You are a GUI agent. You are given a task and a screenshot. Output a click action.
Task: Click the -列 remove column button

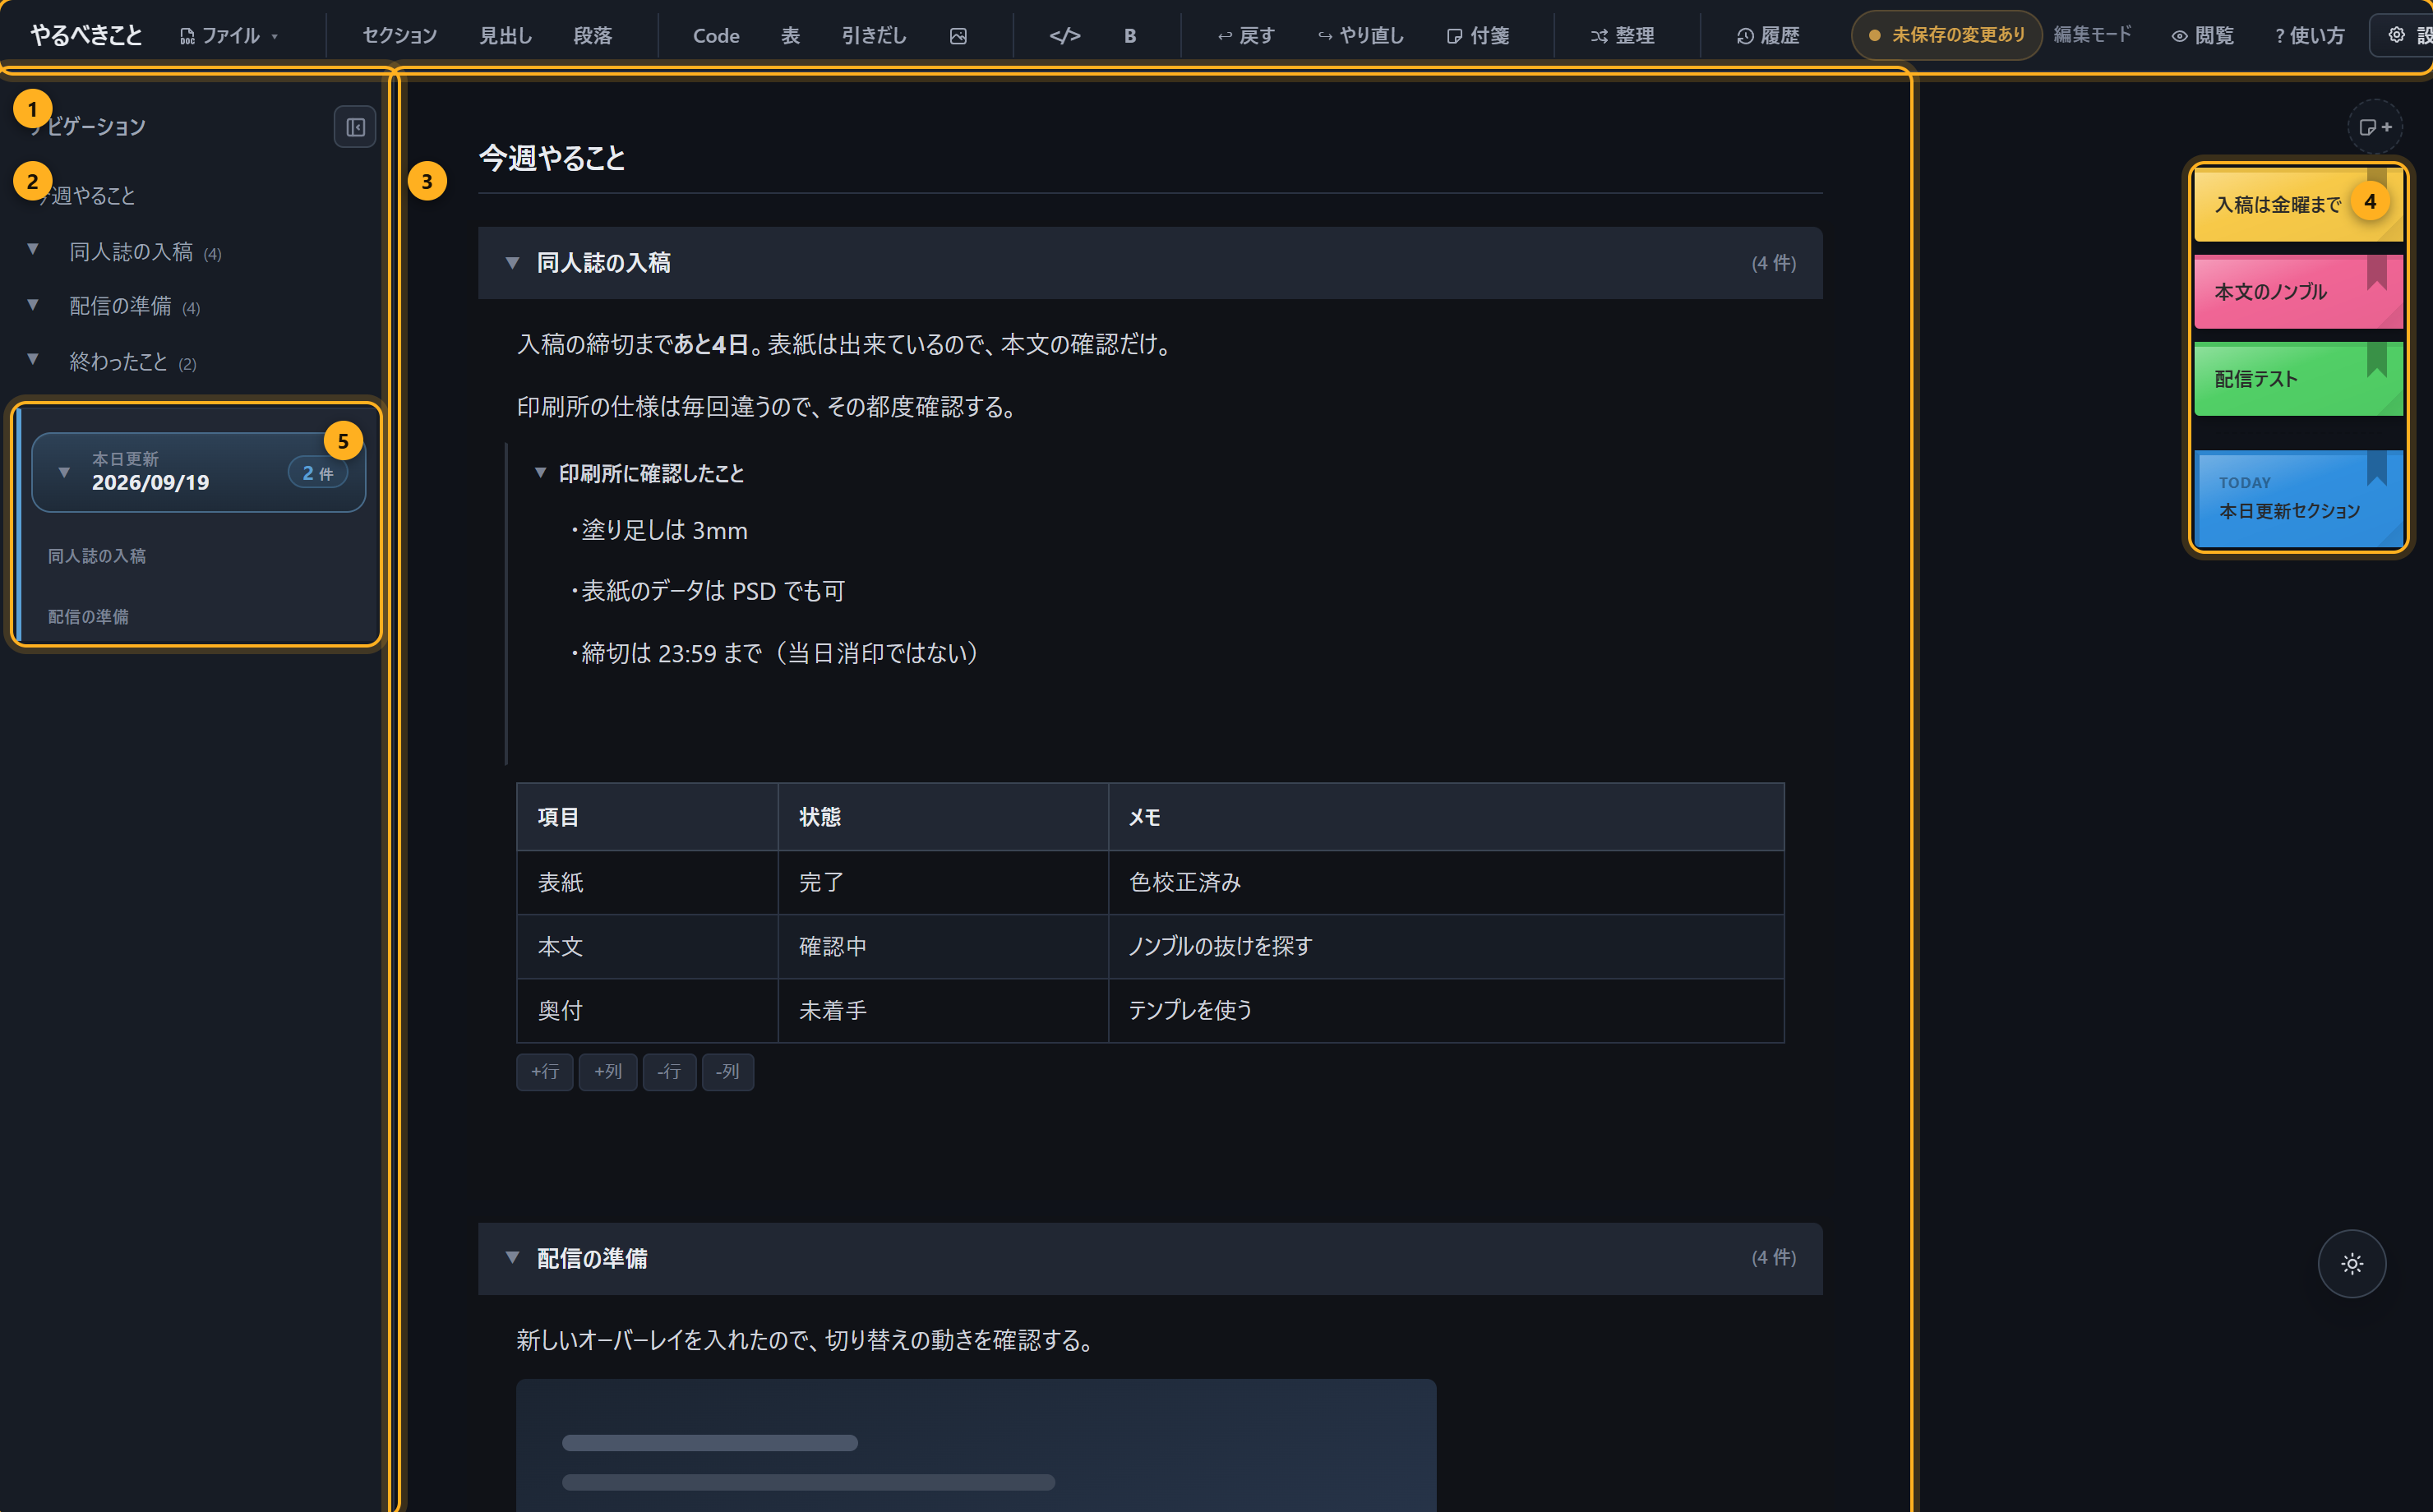click(728, 1071)
